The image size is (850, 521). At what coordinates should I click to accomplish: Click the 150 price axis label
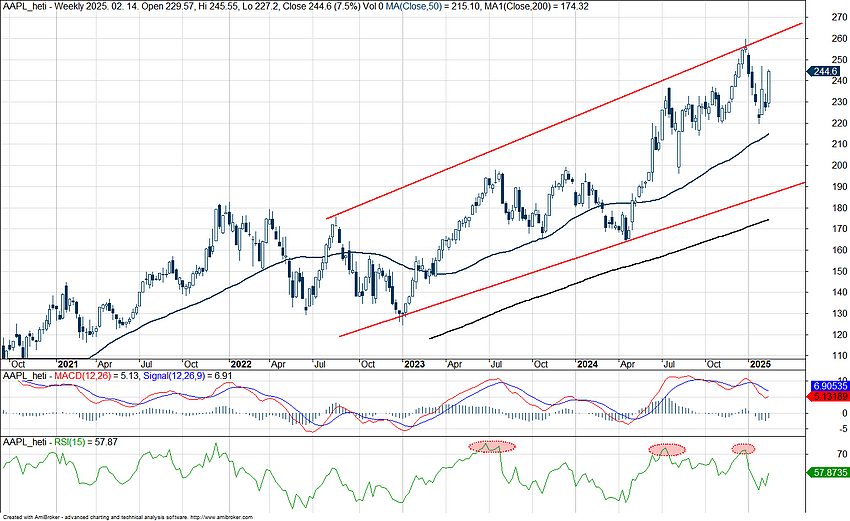839,271
